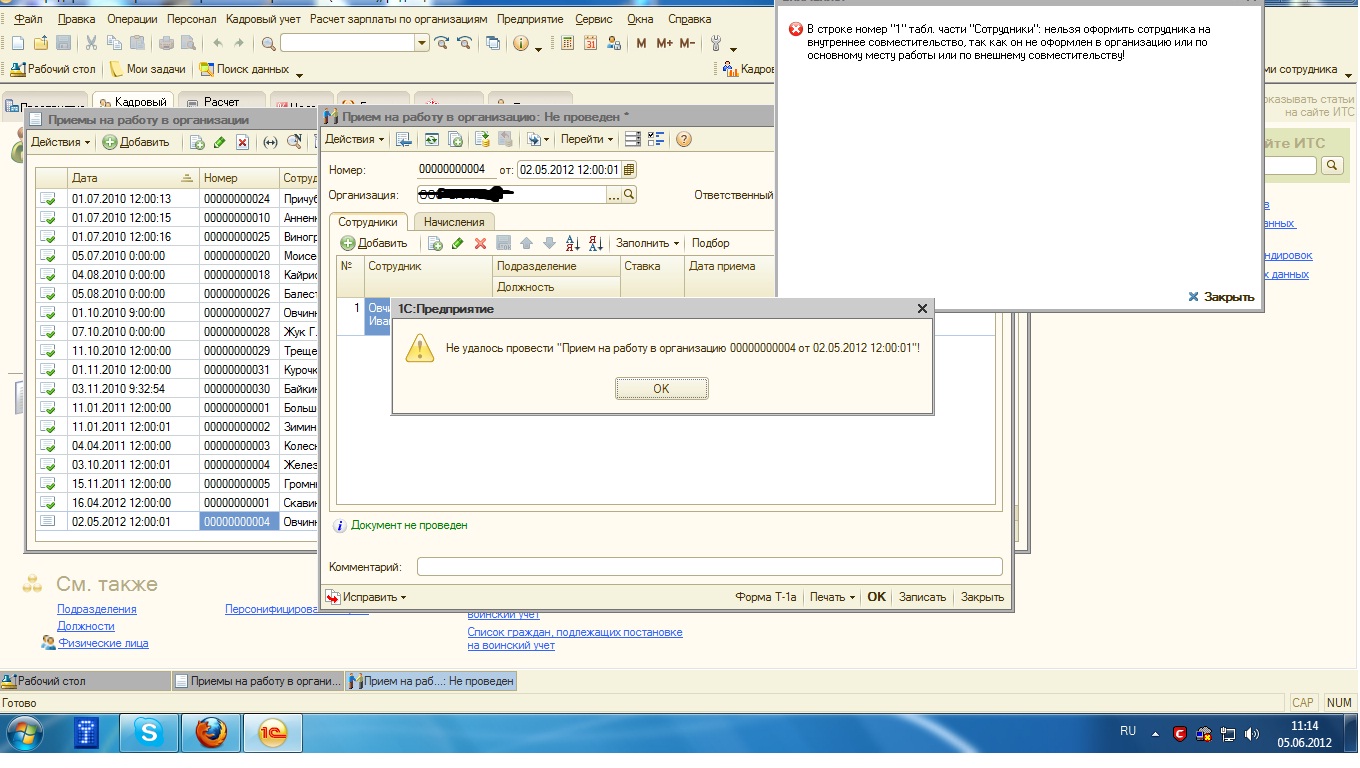Open the Кадровый учет menu

(x=263, y=19)
